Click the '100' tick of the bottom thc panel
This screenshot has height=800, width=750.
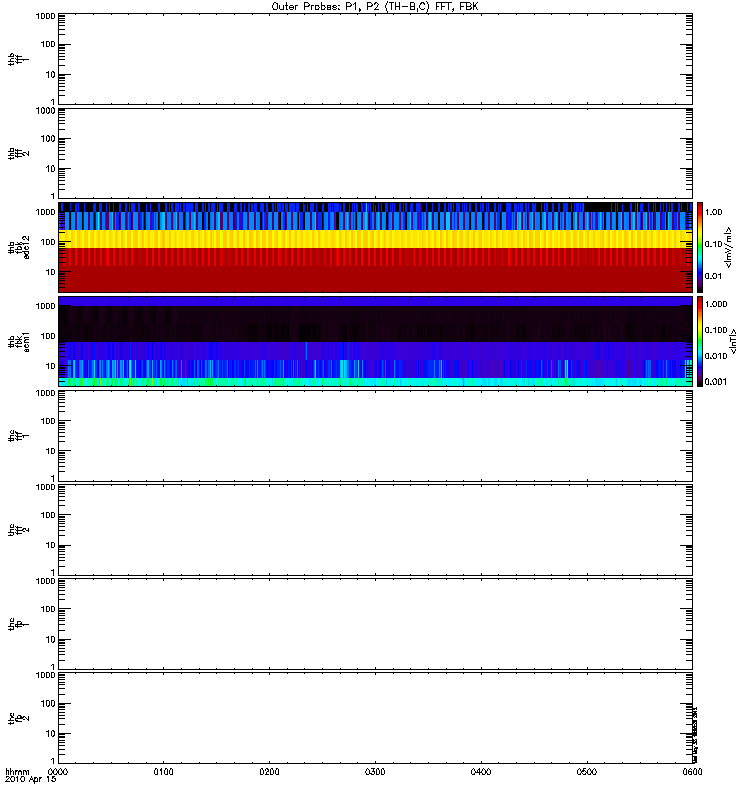(48, 704)
